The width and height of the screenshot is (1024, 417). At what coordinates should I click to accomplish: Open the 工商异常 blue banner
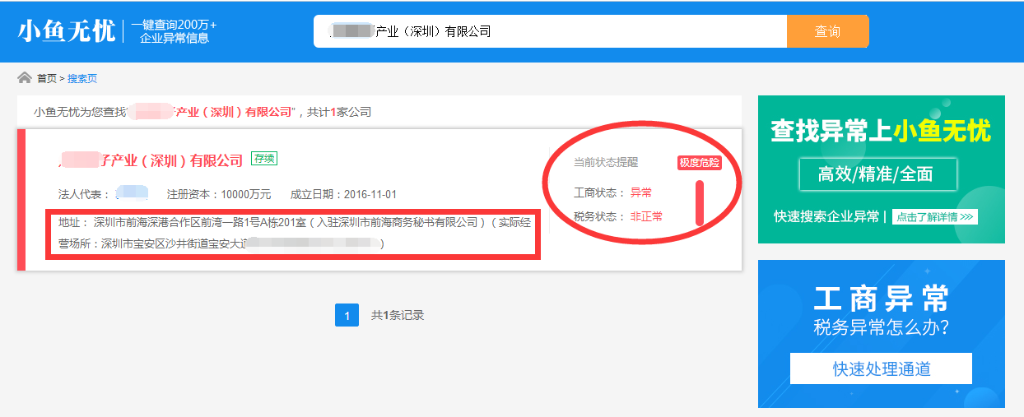881,334
